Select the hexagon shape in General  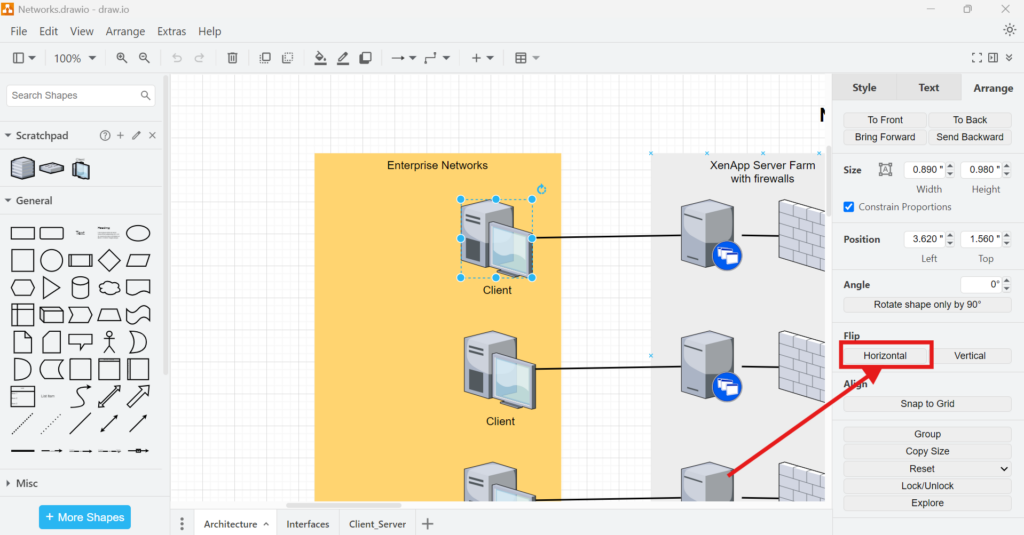(x=22, y=287)
